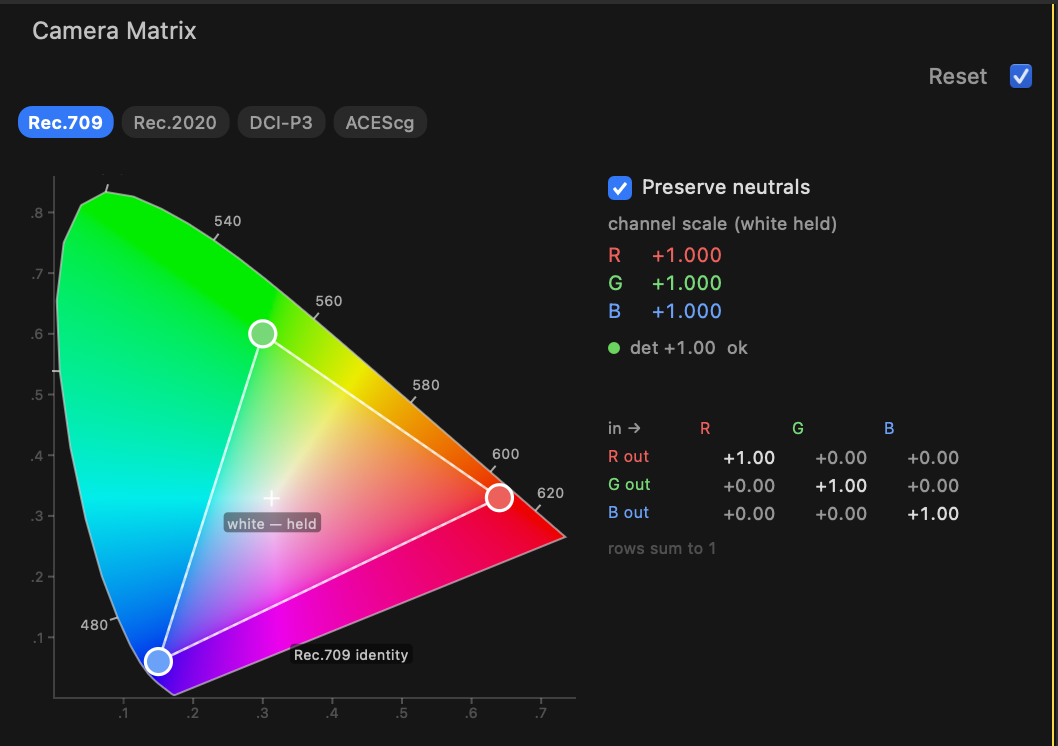Click the 'B out' row label
The image size is (1058, 746).
click(x=628, y=513)
